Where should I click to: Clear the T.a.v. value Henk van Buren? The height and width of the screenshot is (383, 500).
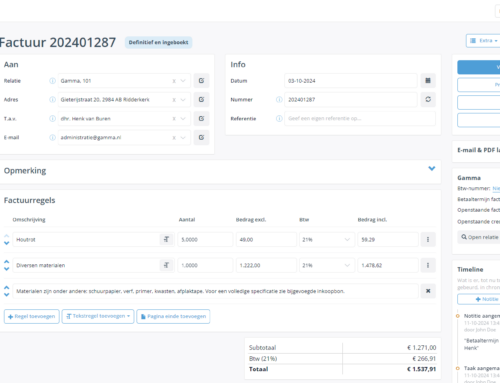tap(174, 119)
